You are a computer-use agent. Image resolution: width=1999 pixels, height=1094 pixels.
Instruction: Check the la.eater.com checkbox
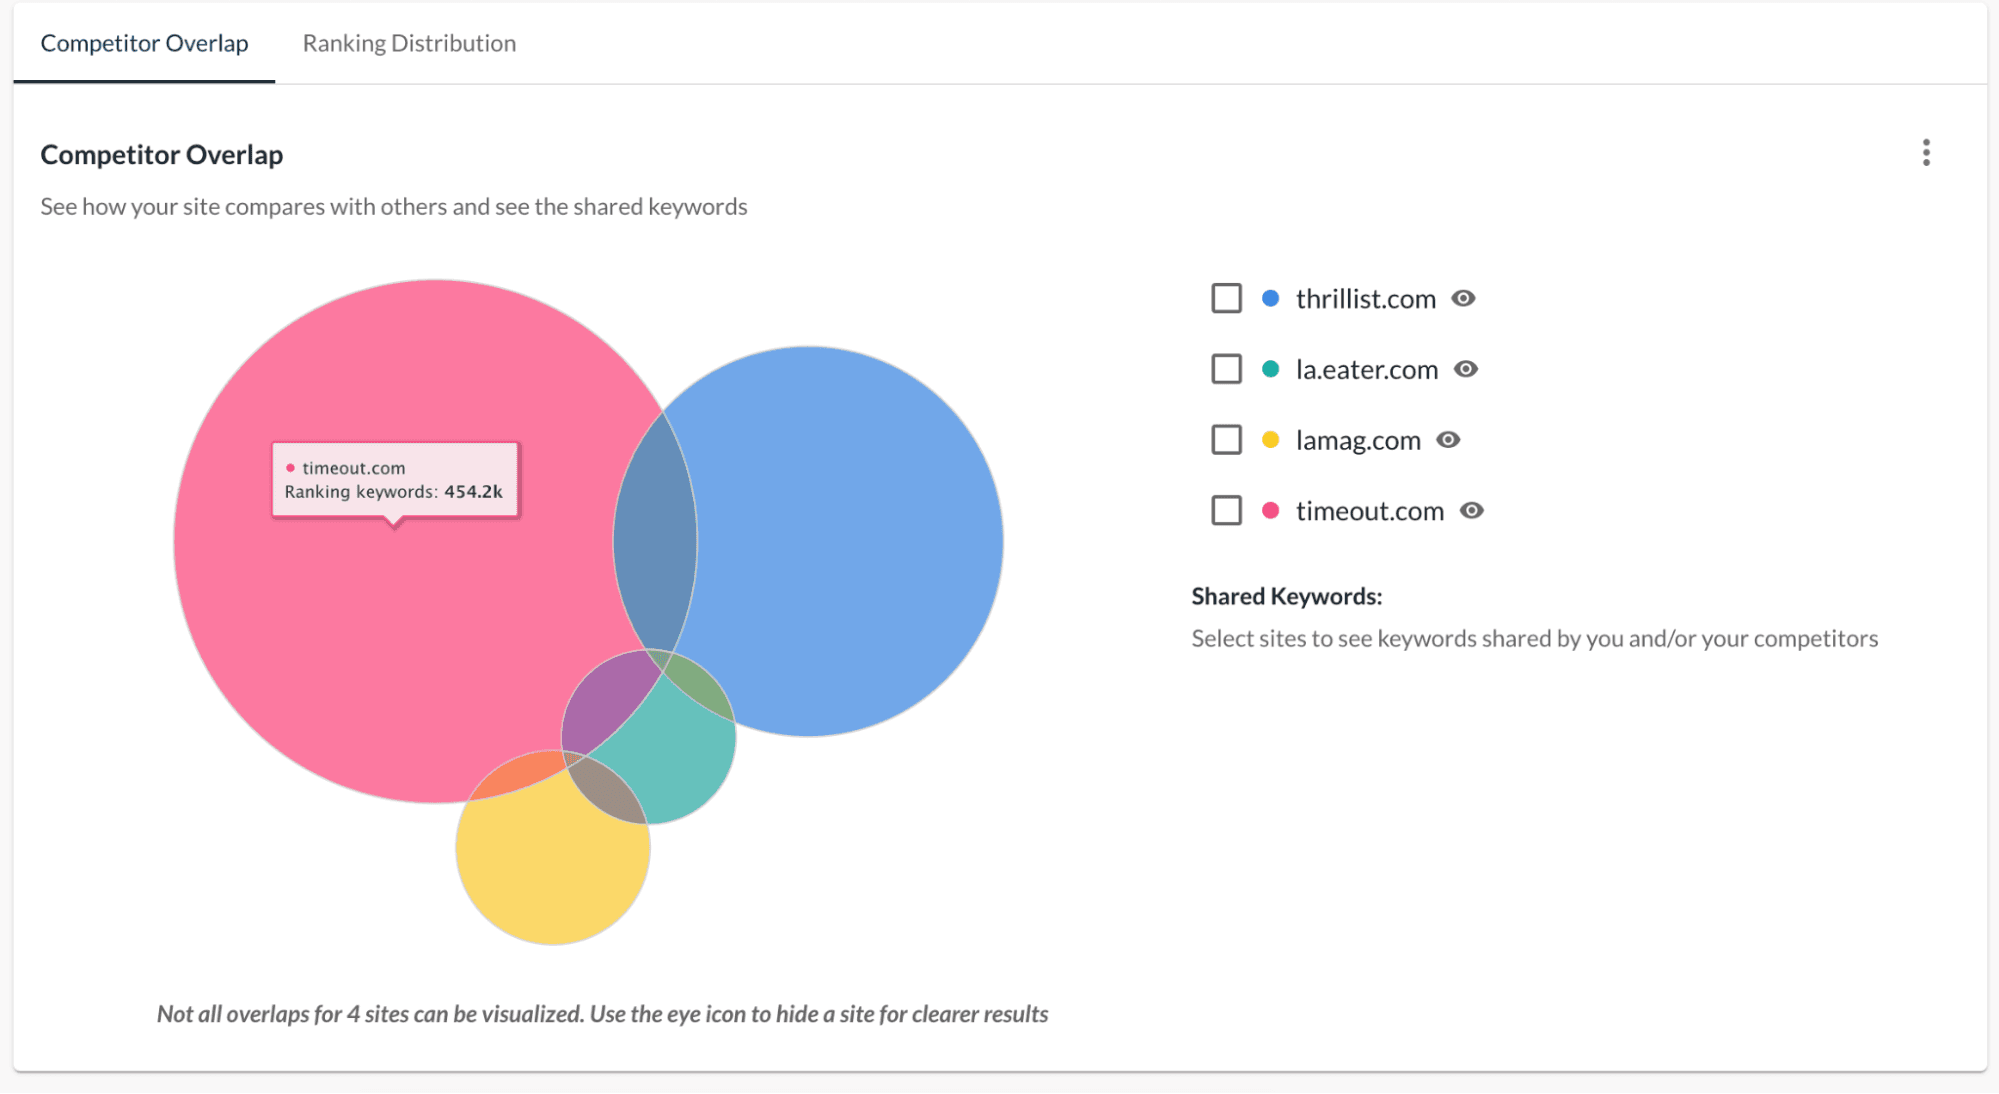point(1225,368)
